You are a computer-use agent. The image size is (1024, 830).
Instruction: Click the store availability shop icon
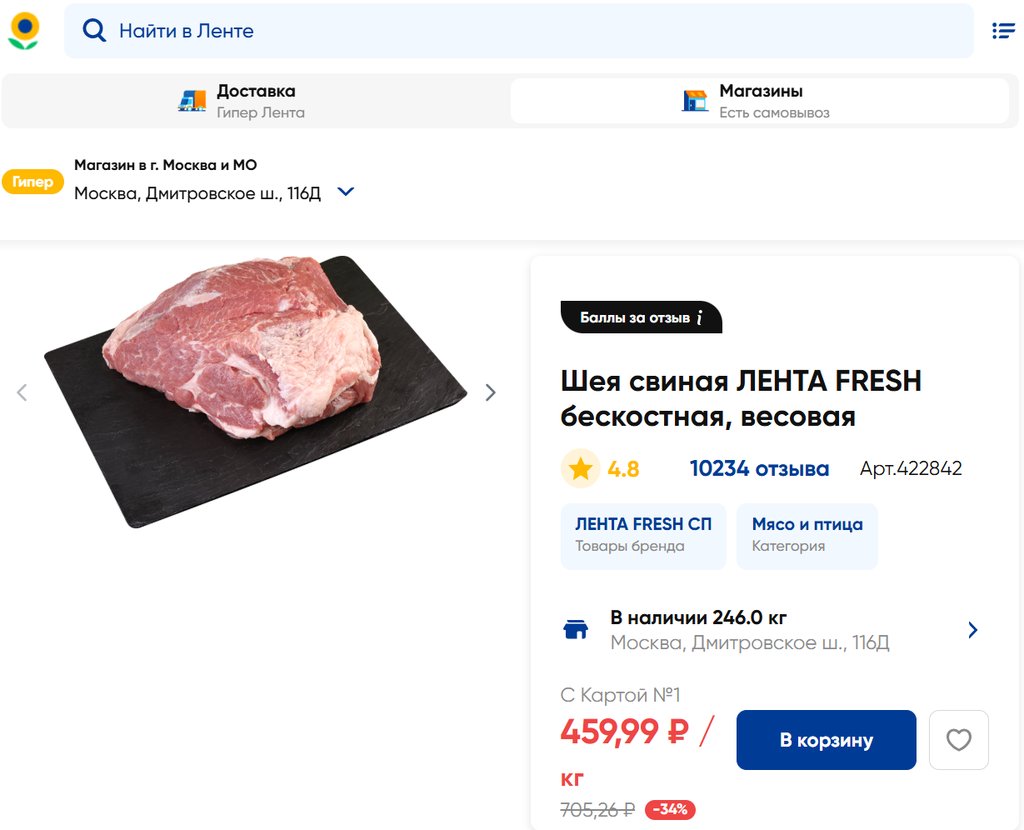pos(576,630)
